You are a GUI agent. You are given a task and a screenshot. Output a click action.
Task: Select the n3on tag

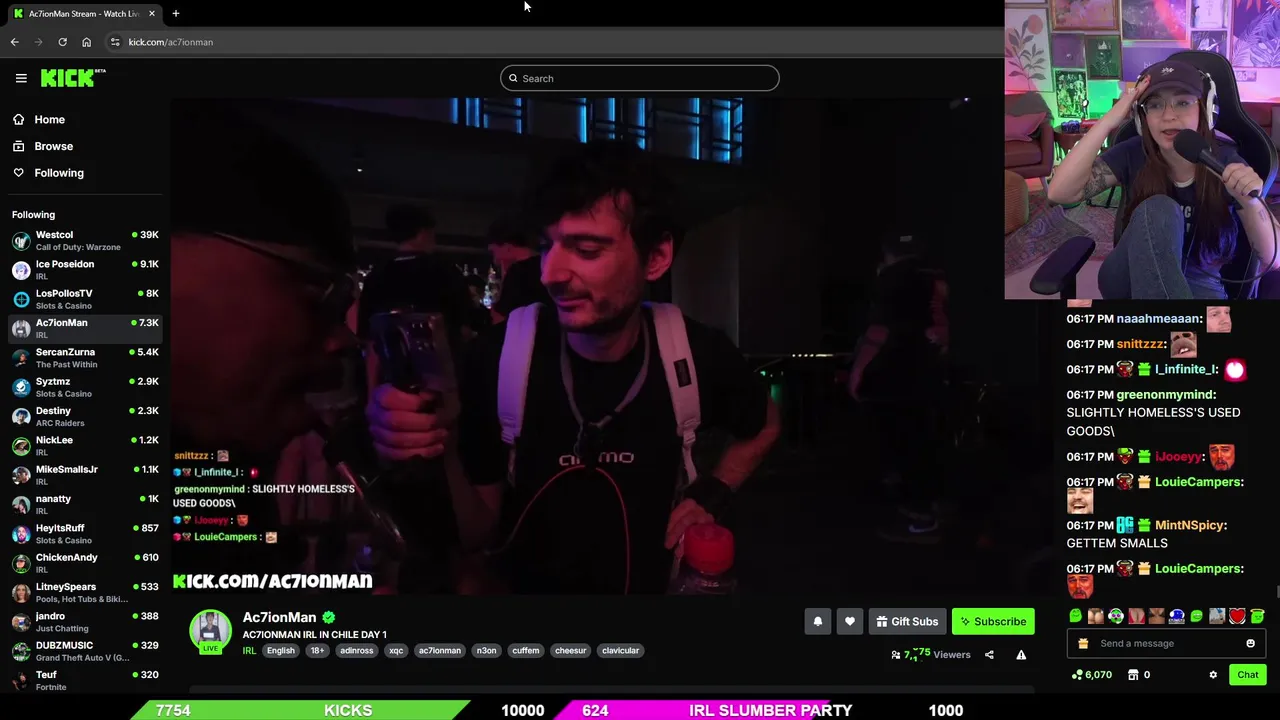(x=486, y=651)
